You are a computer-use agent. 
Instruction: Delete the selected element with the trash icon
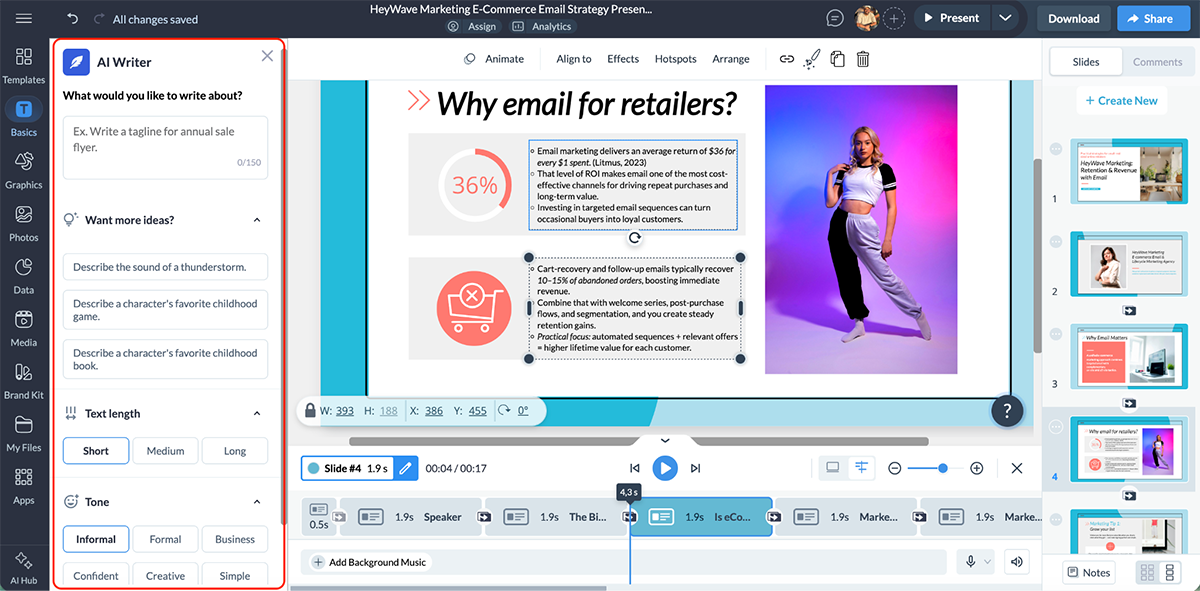click(x=860, y=59)
